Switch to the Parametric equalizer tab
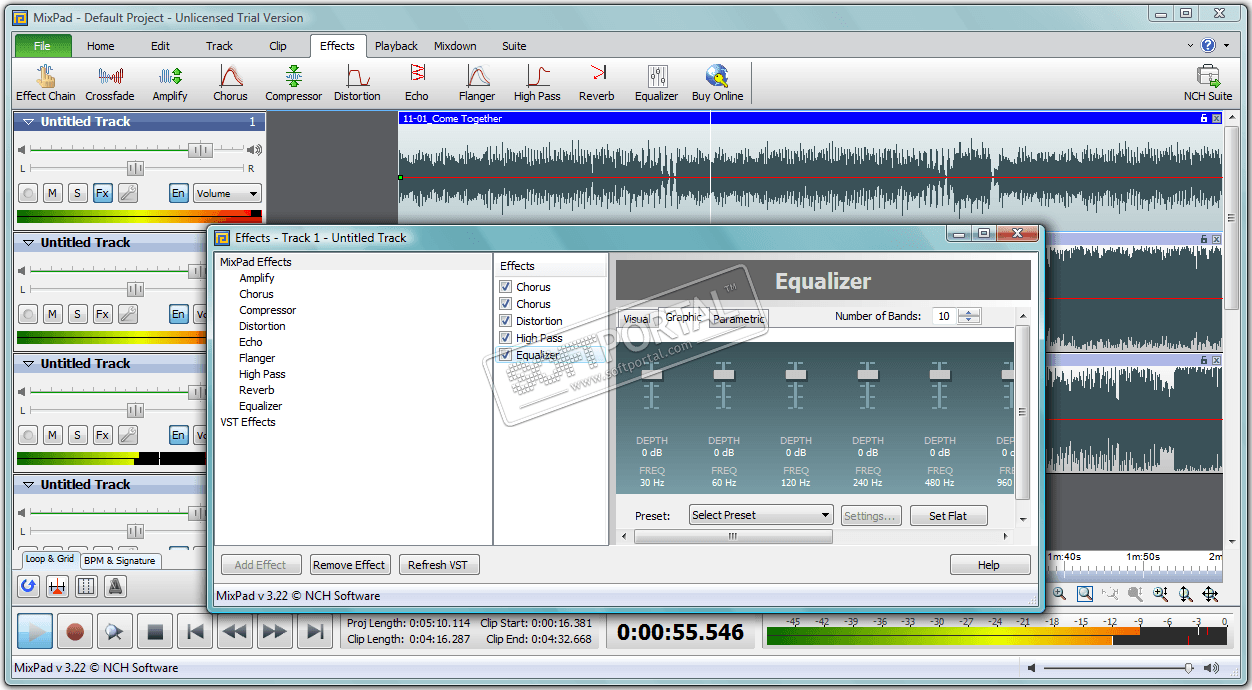The height and width of the screenshot is (690, 1252). click(739, 319)
